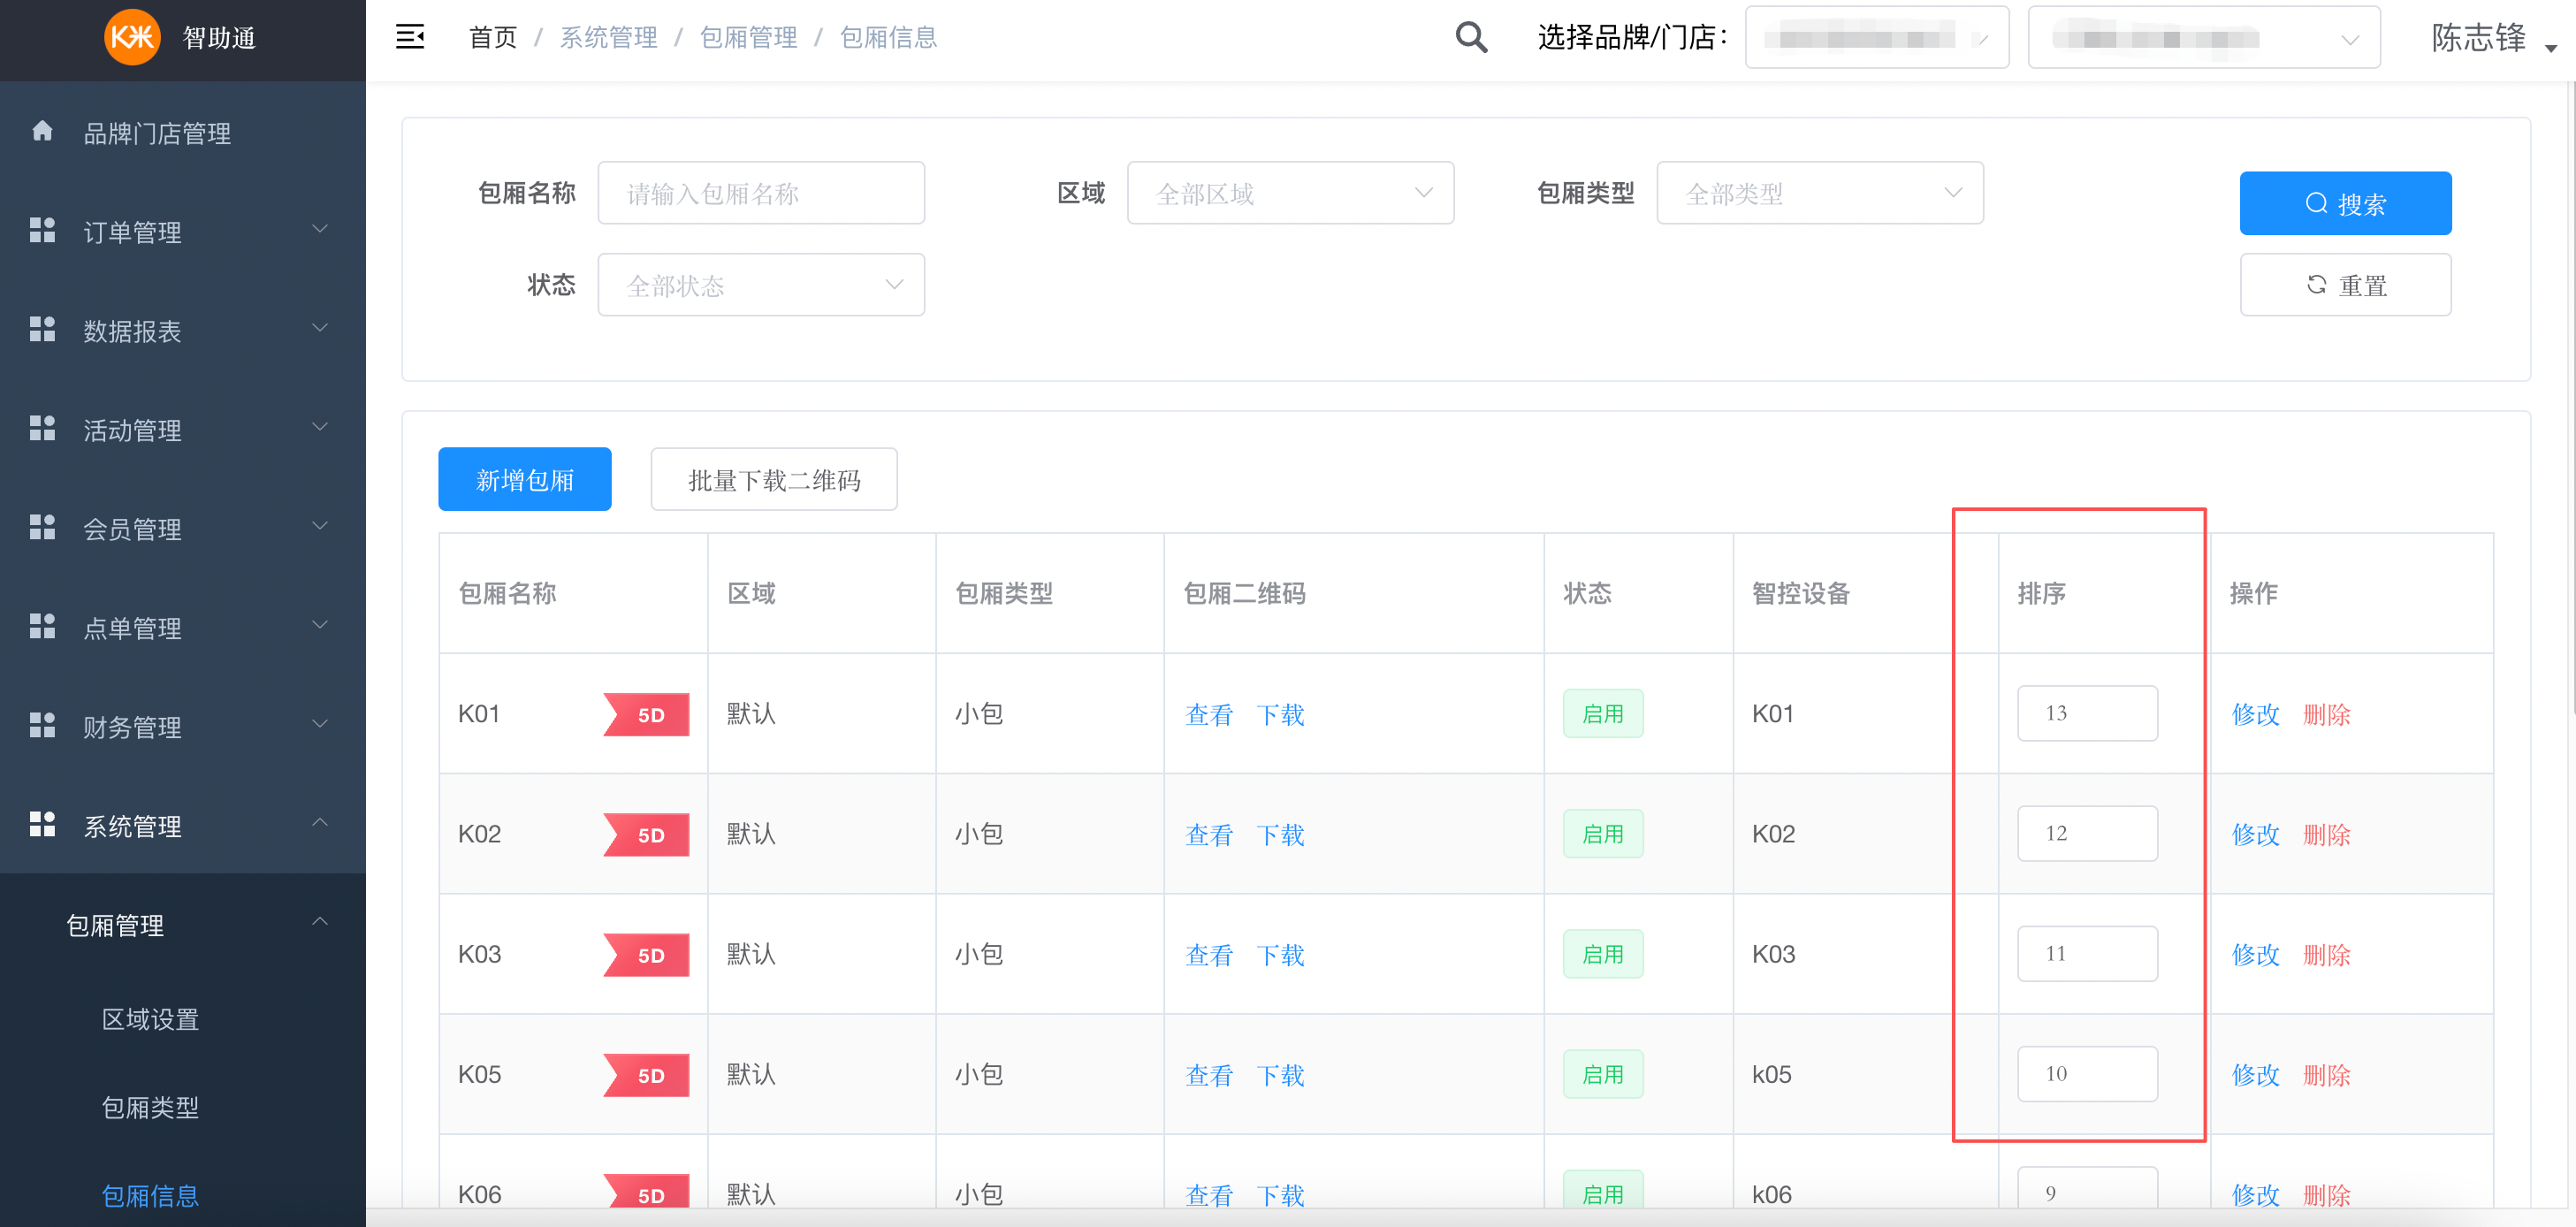Click 修改 link for room K02
Image resolution: width=2576 pixels, height=1227 pixels.
pos(2255,834)
